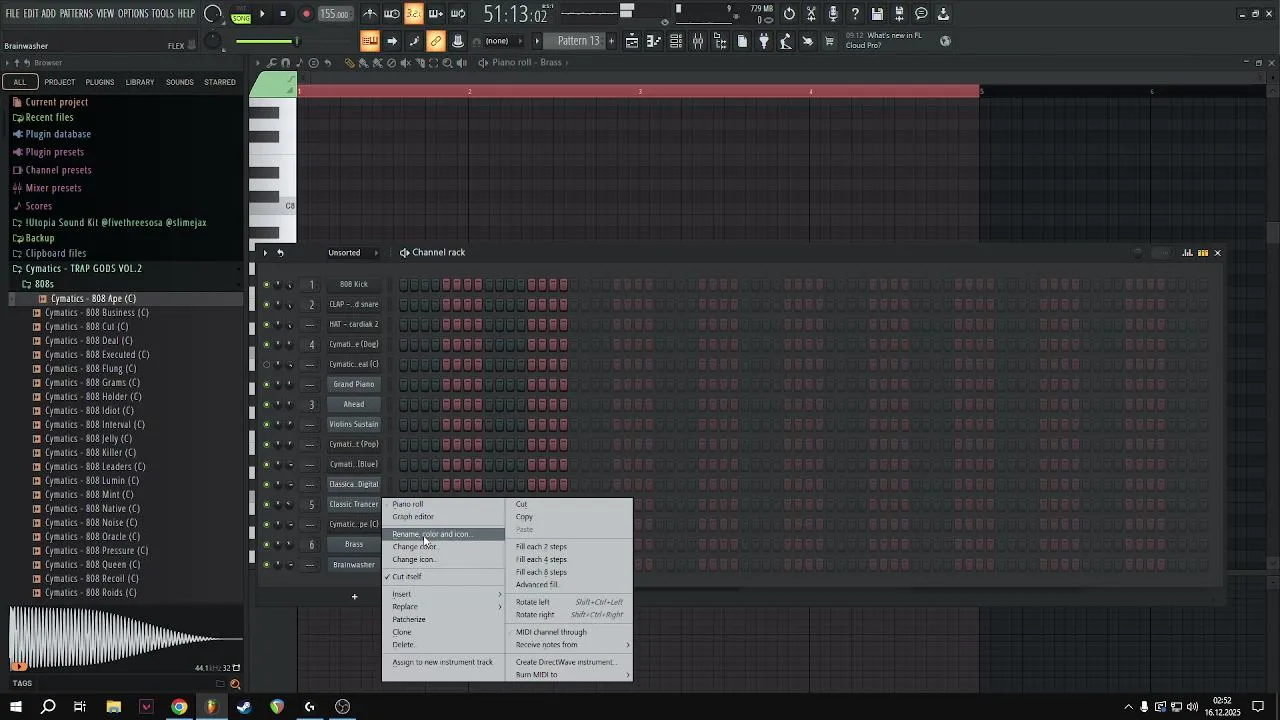Click the tempo 155.000 field

point(335,14)
